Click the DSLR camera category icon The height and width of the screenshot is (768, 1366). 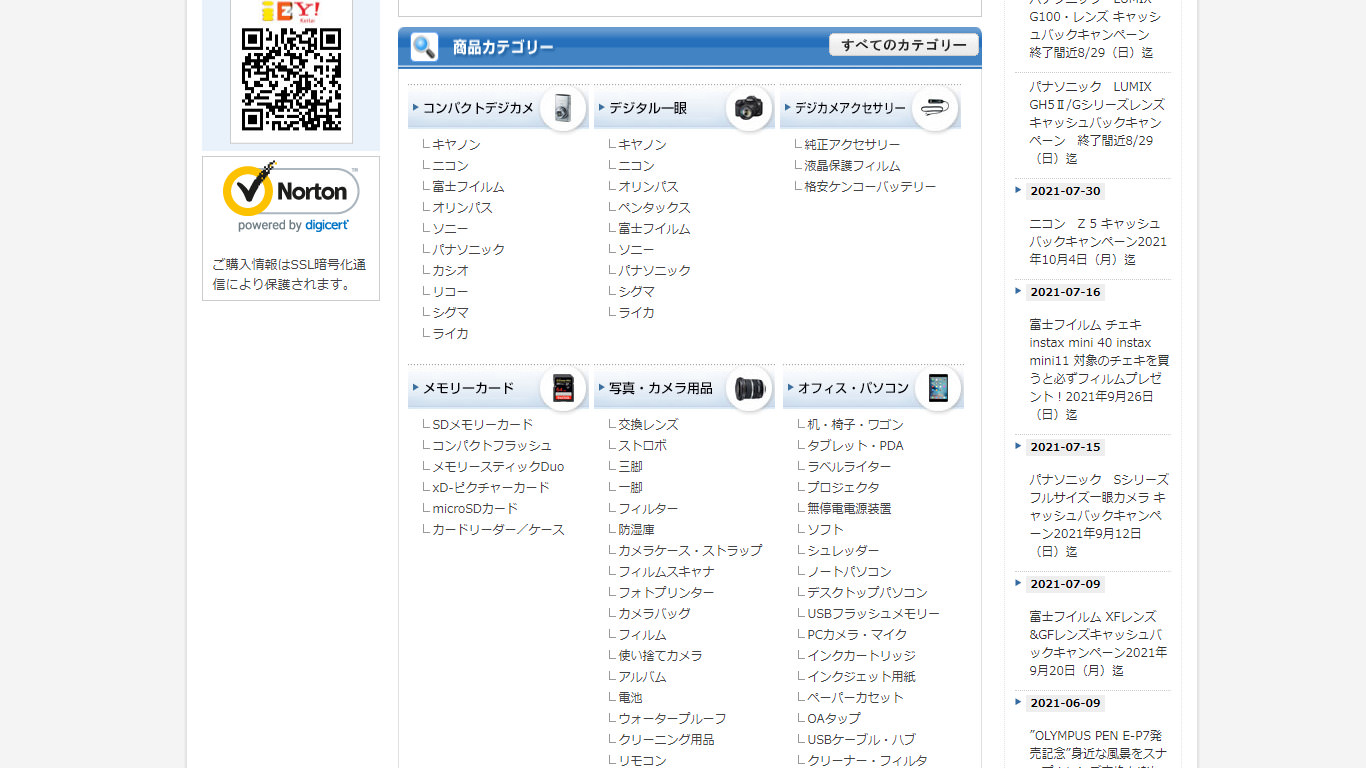(750, 108)
